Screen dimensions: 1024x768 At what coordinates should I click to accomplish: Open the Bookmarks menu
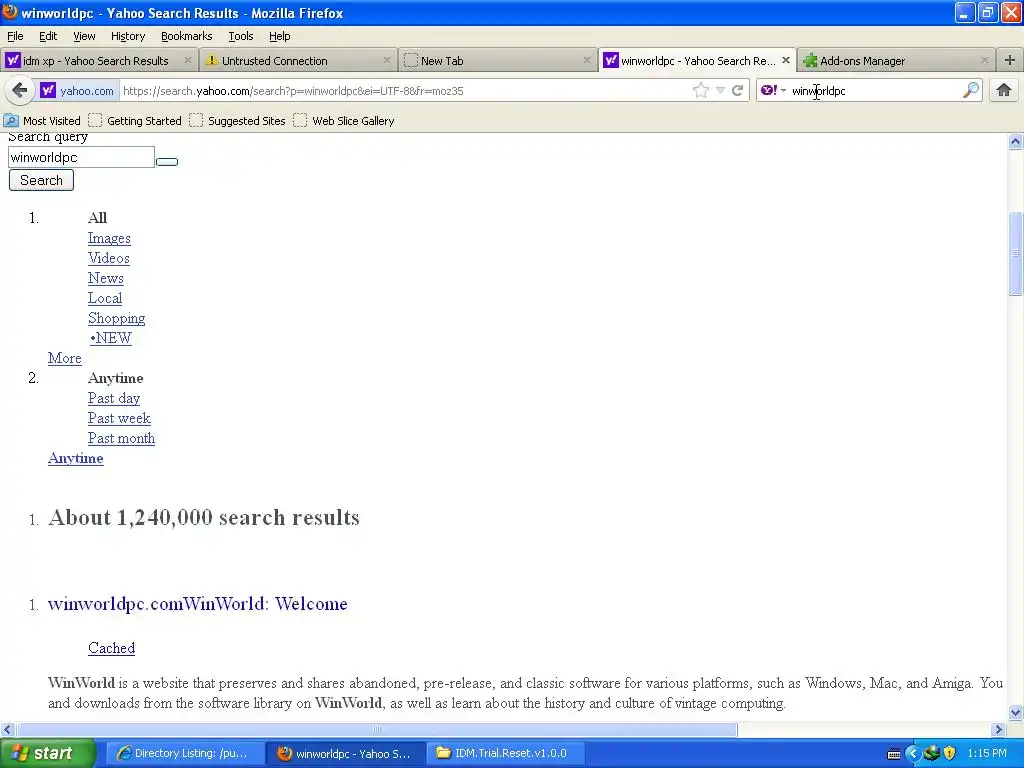[x=187, y=36]
